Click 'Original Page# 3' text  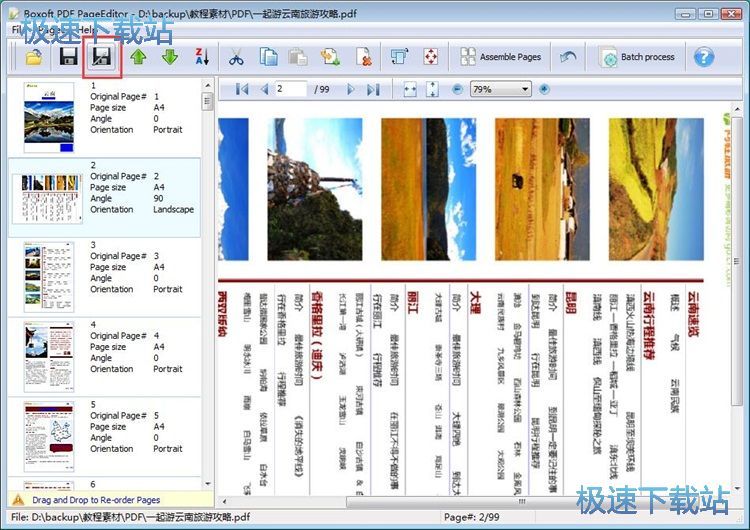point(124,256)
